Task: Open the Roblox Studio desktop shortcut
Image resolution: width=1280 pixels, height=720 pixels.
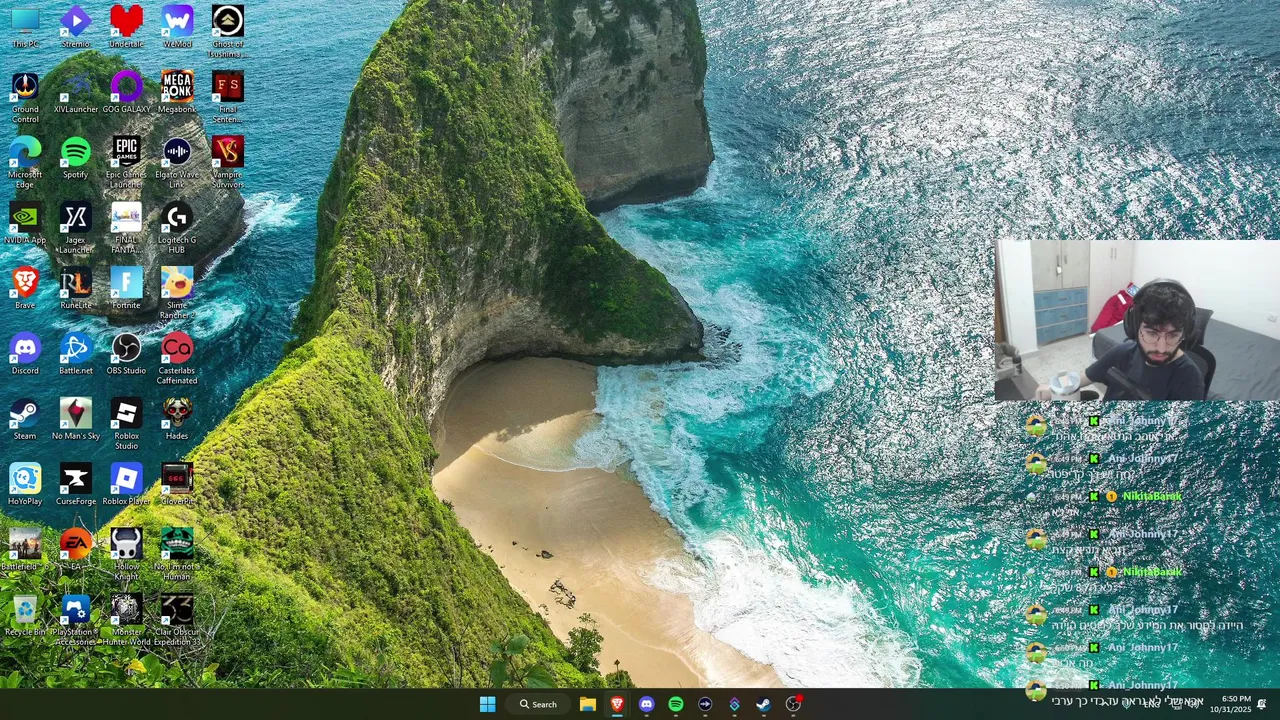Action: point(126,423)
